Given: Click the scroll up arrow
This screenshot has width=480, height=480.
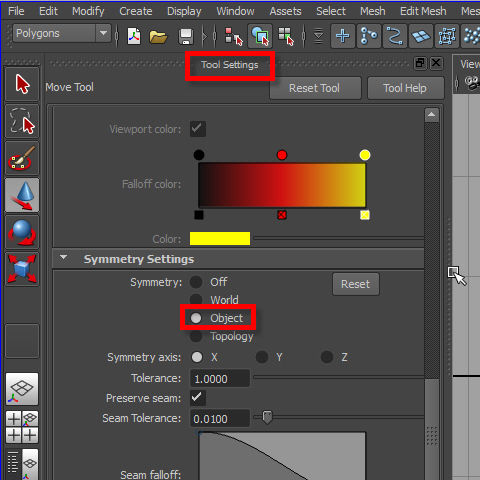Looking at the screenshot, I should coord(432,115).
